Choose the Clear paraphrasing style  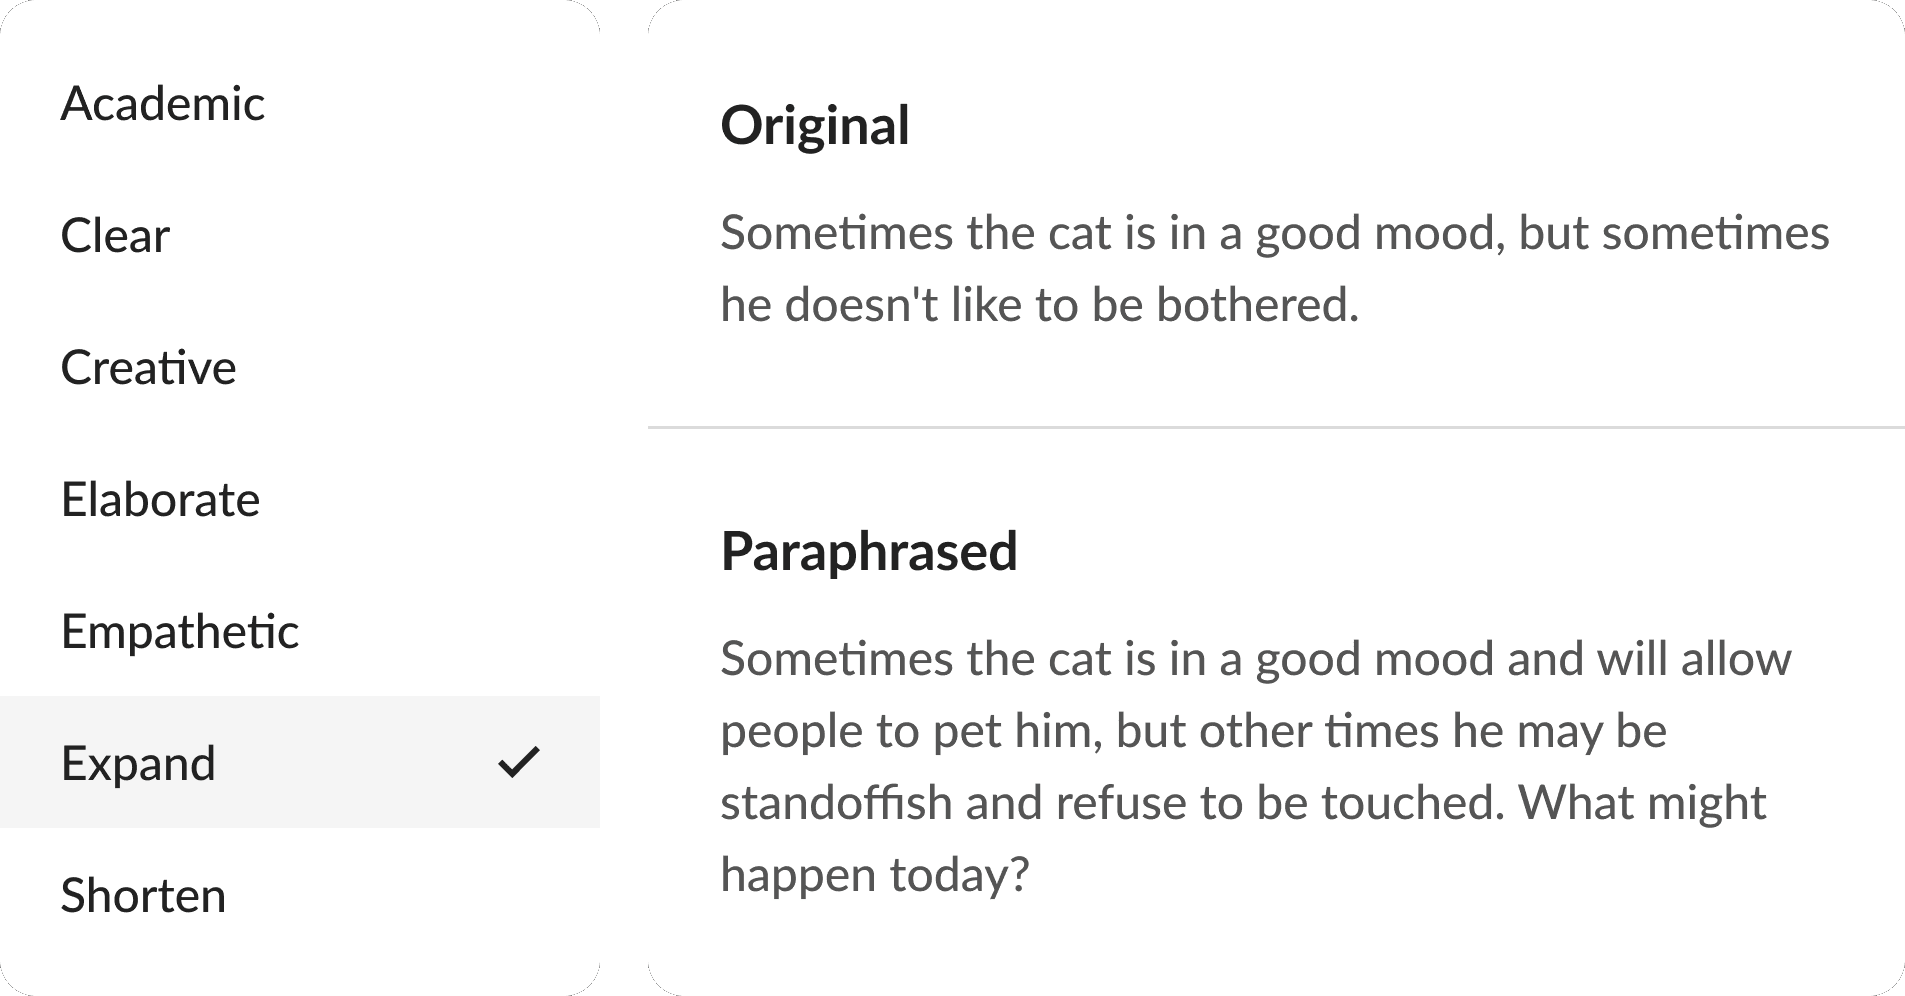click(114, 236)
